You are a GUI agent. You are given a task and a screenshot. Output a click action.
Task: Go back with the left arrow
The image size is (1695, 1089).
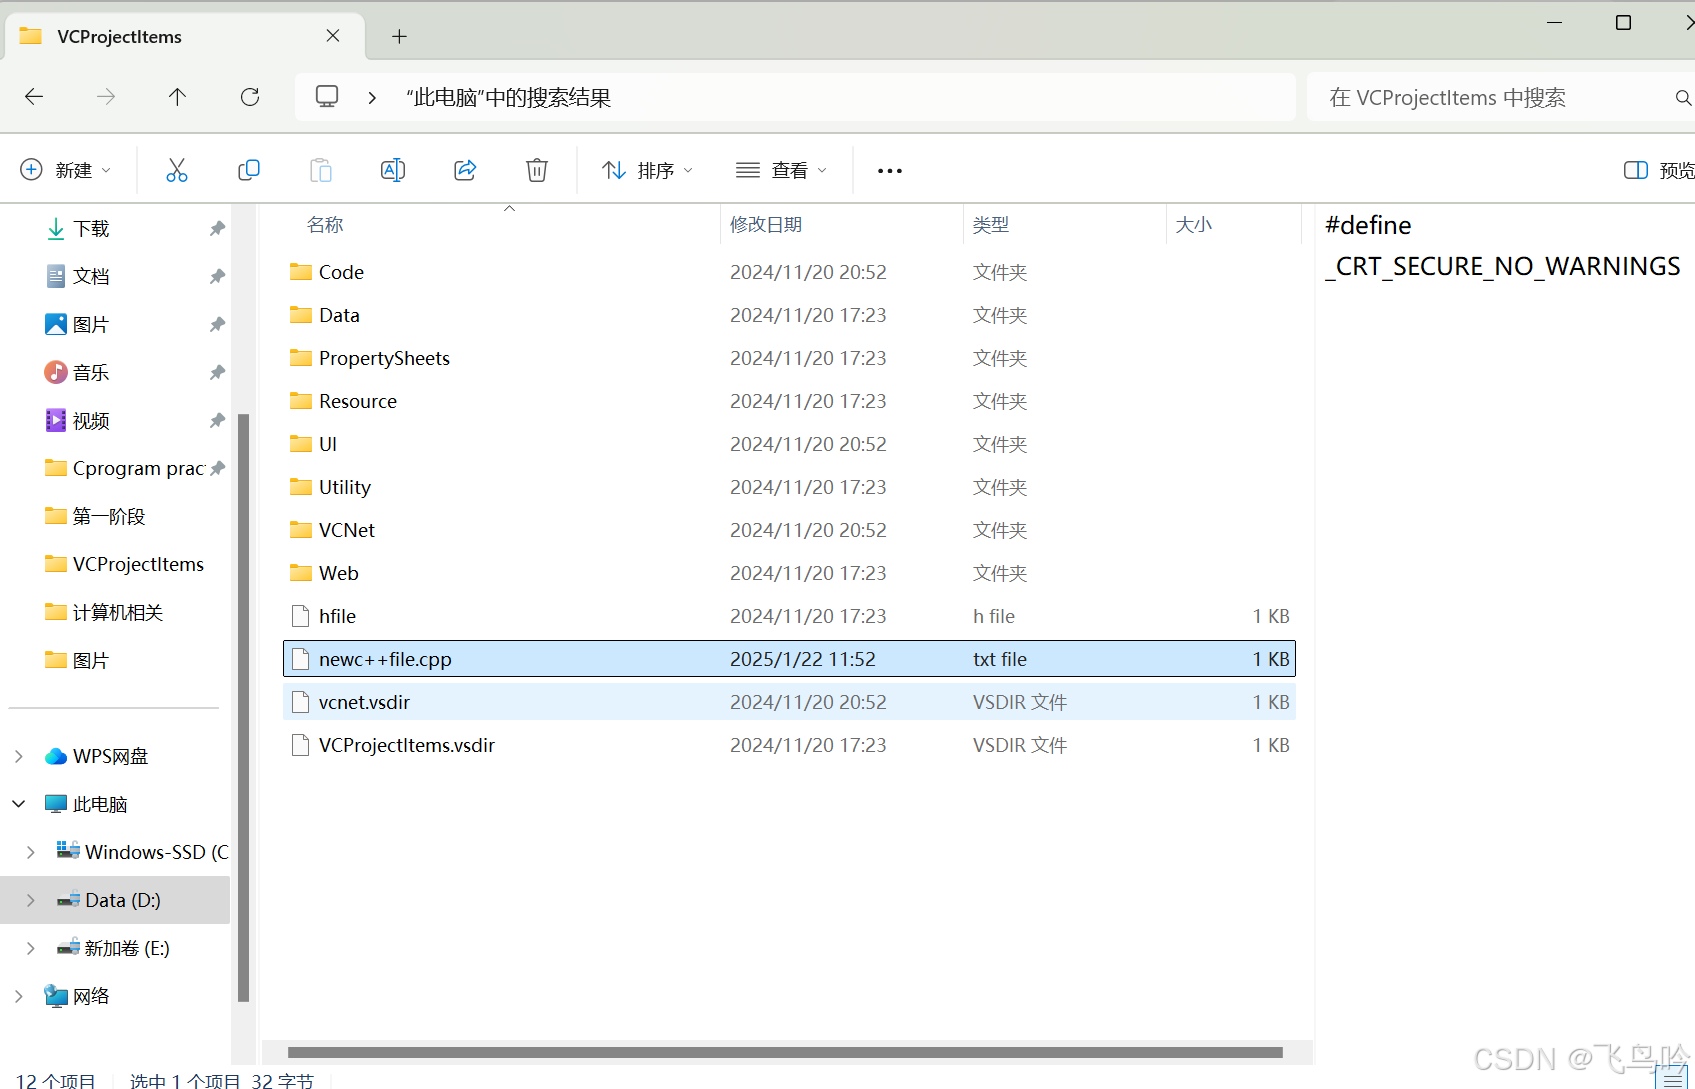[x=34, y=97]
